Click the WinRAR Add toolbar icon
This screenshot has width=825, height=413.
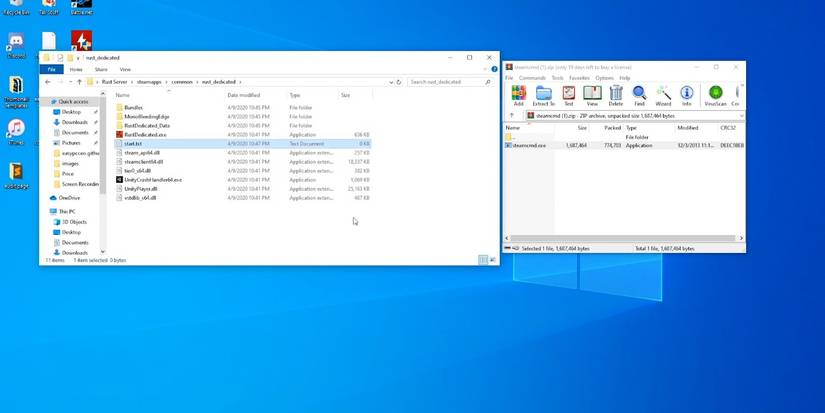click(x=518, y=96)
